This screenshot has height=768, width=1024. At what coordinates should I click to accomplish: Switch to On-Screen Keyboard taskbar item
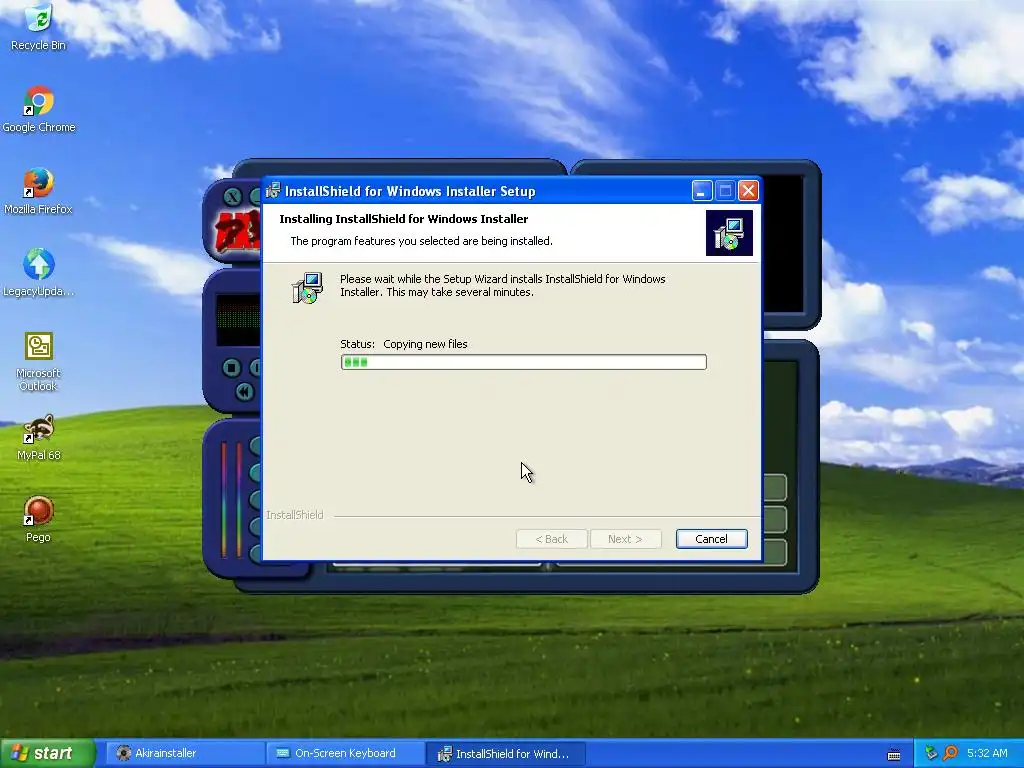pos(345,753)
